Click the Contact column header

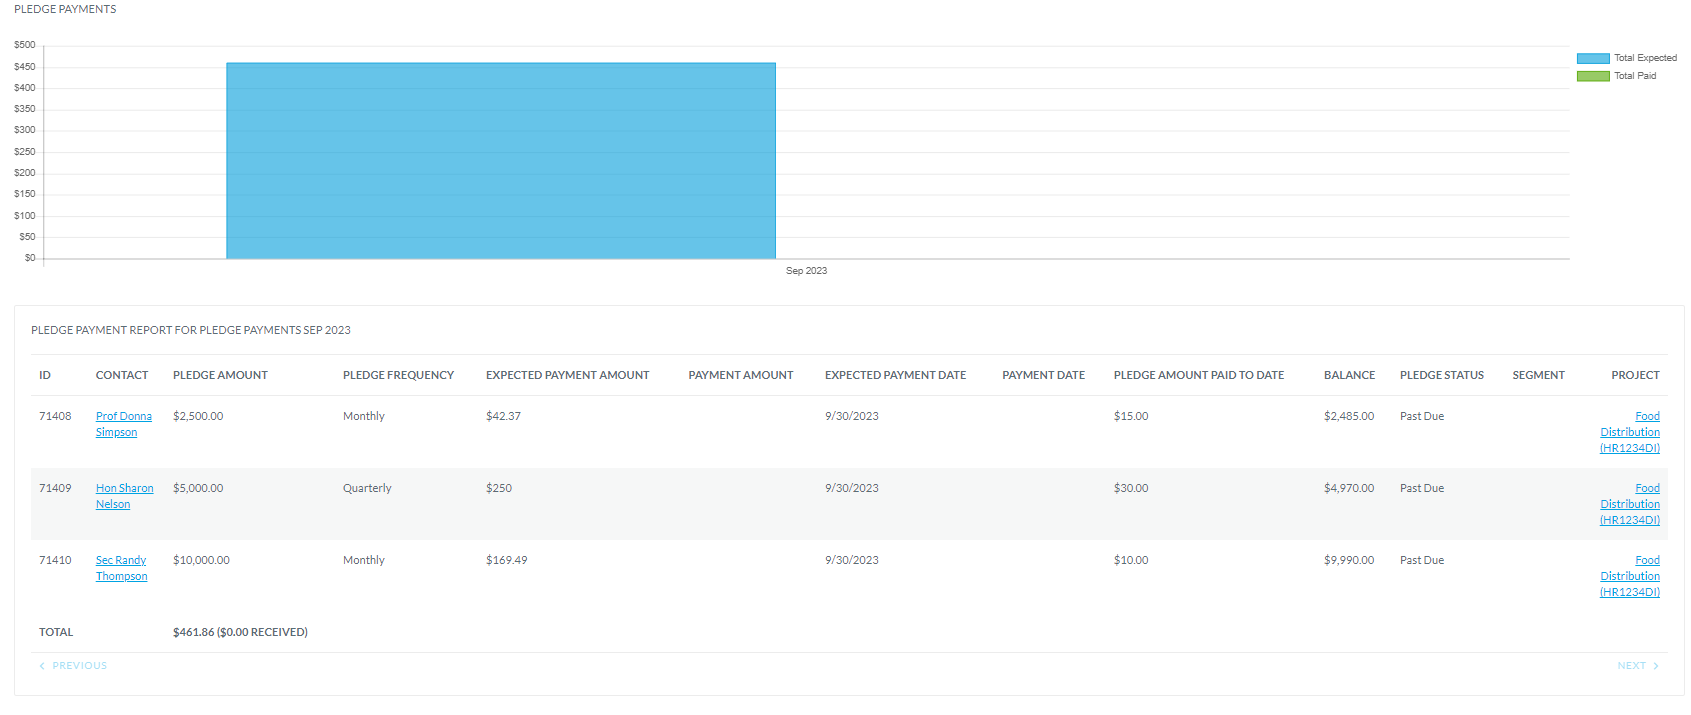pos(122,375)
